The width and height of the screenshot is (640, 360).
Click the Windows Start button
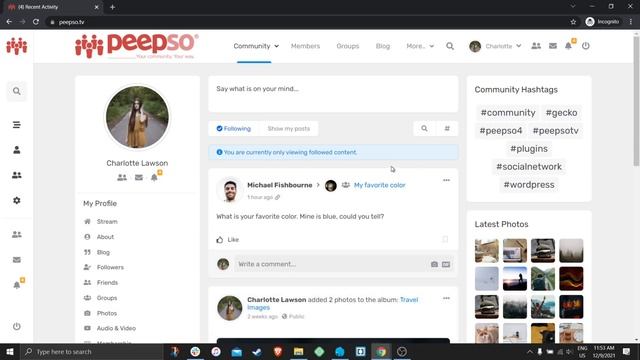pos(10,351)
